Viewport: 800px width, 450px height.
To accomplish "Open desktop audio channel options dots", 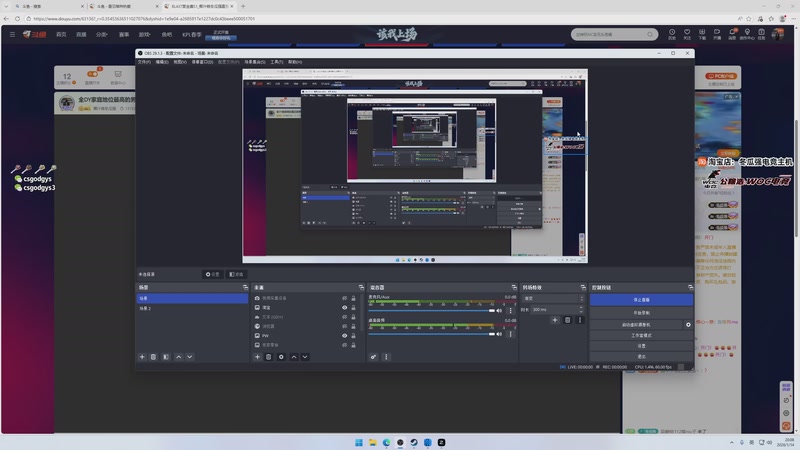I will click(510, 334).
